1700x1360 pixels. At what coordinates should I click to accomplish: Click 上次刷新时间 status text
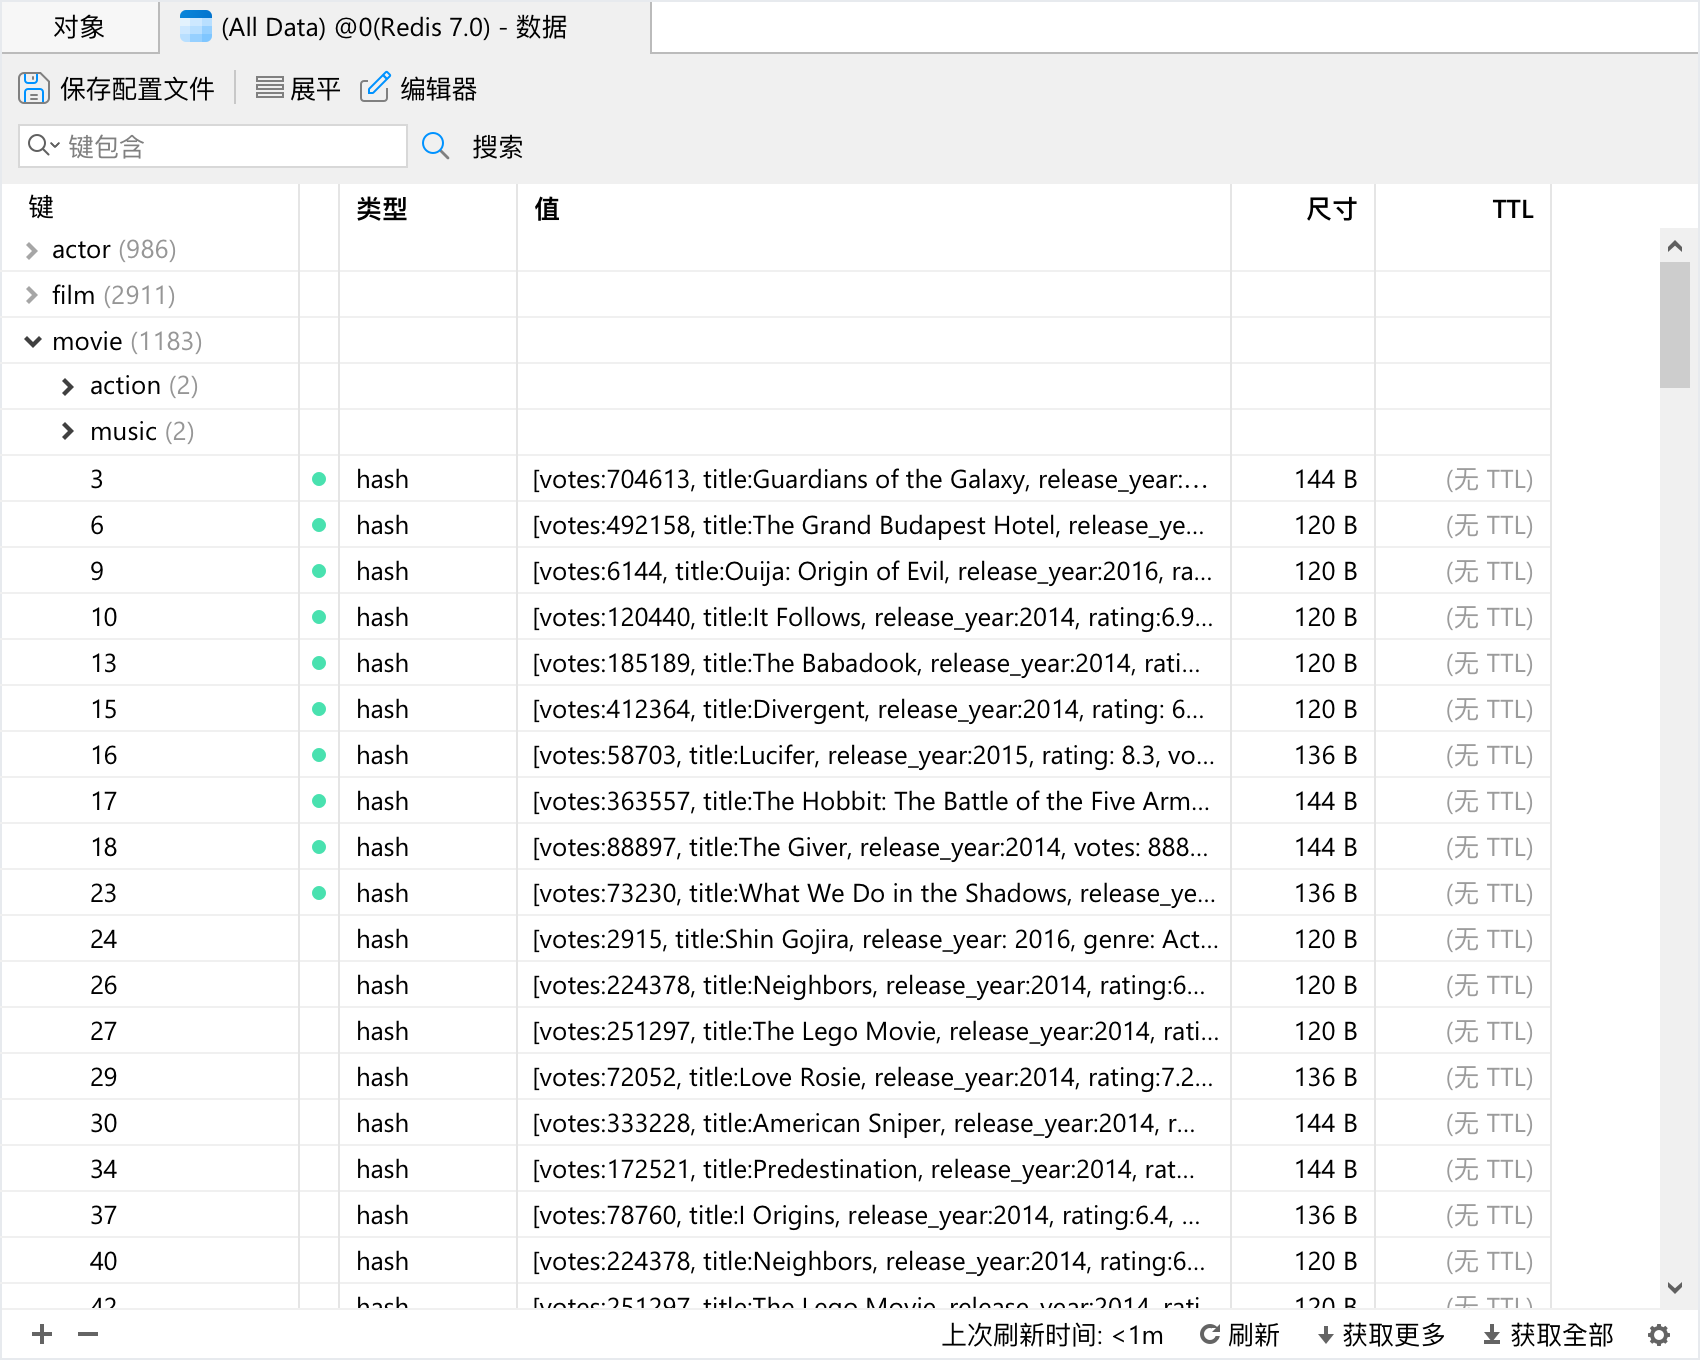point(1052,1335)
